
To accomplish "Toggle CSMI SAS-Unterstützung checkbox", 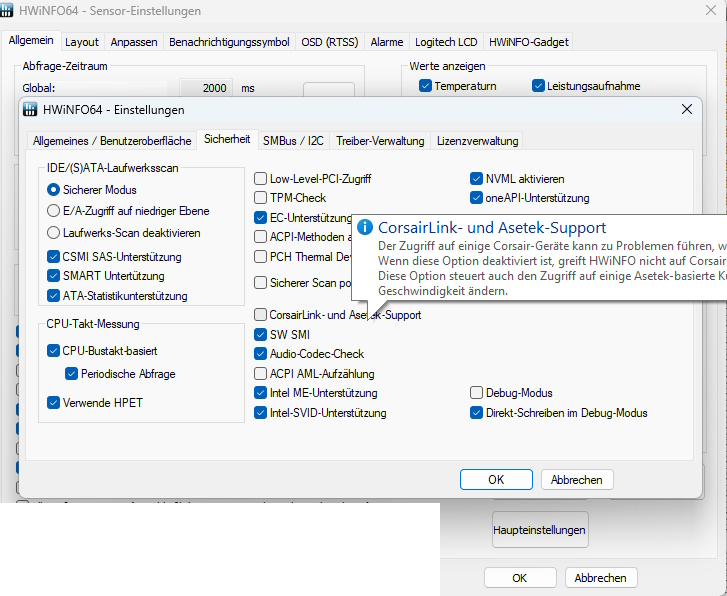I will click(53, 256).
